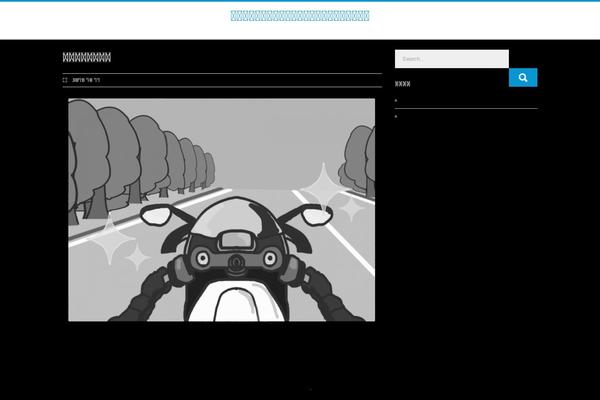Image resolution: width=600 pixels, height=400 pixels.
Task: Open the blue site title link in header
Action: point(300,15)
